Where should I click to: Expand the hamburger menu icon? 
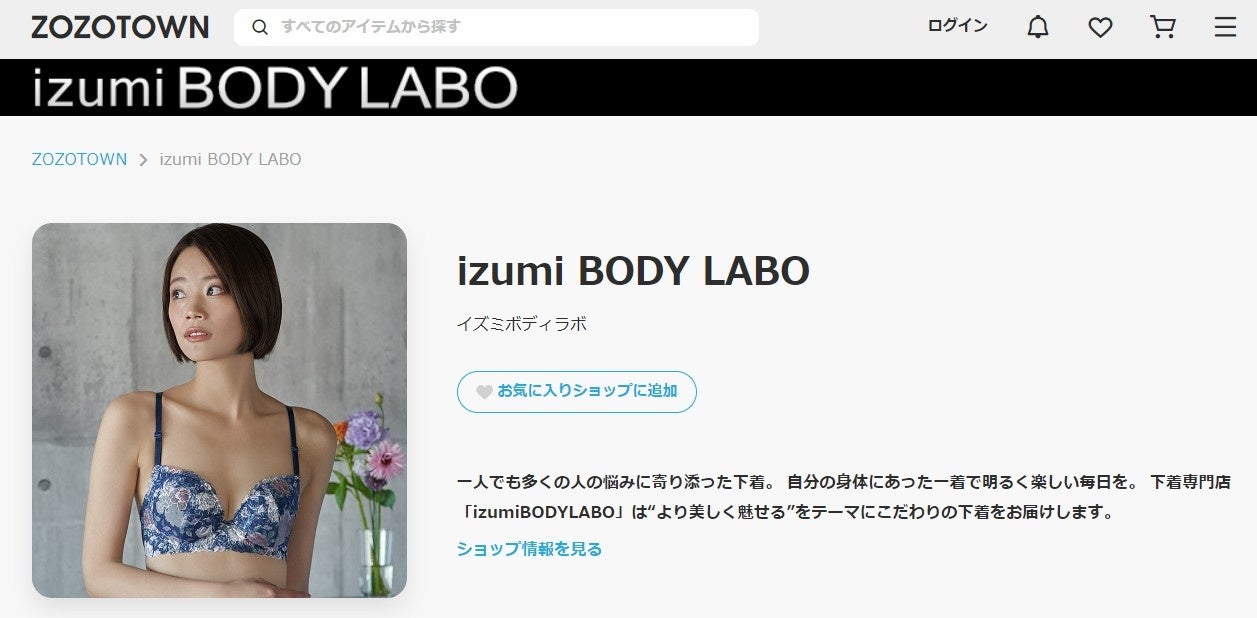pyautogui.click(x=1225, y=27)
